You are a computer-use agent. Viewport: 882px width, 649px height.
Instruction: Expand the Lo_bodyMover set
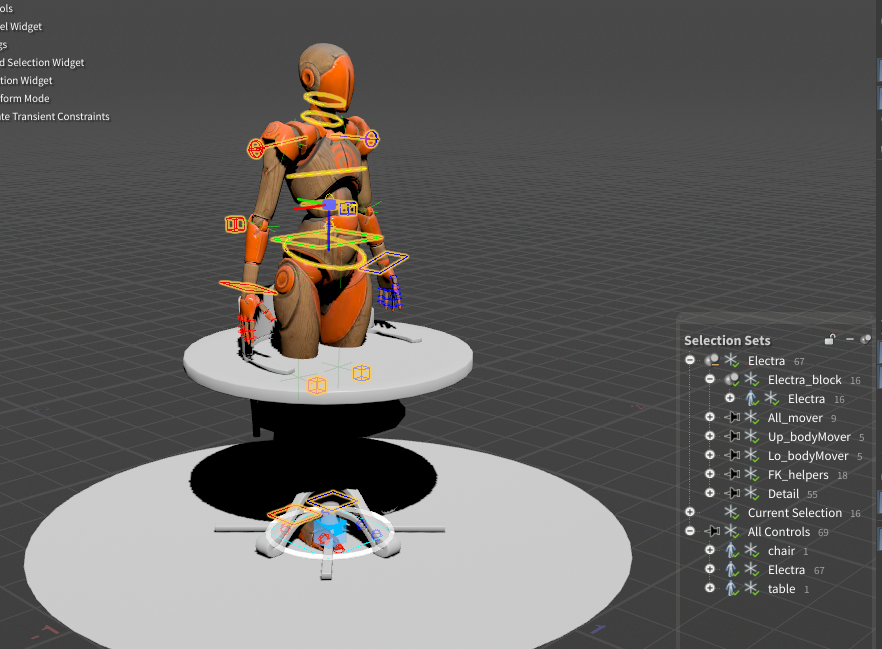click(x=710, y=456)
